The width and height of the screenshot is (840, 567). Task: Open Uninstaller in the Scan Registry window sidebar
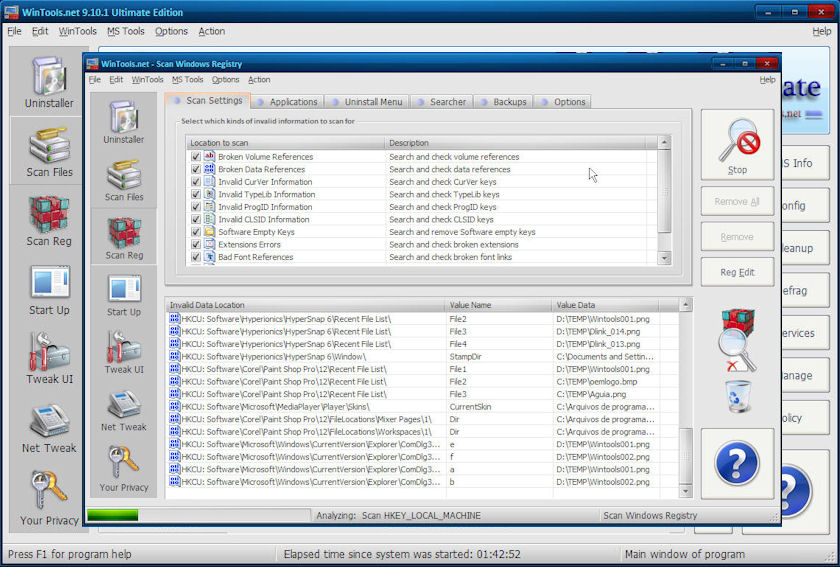124,123
